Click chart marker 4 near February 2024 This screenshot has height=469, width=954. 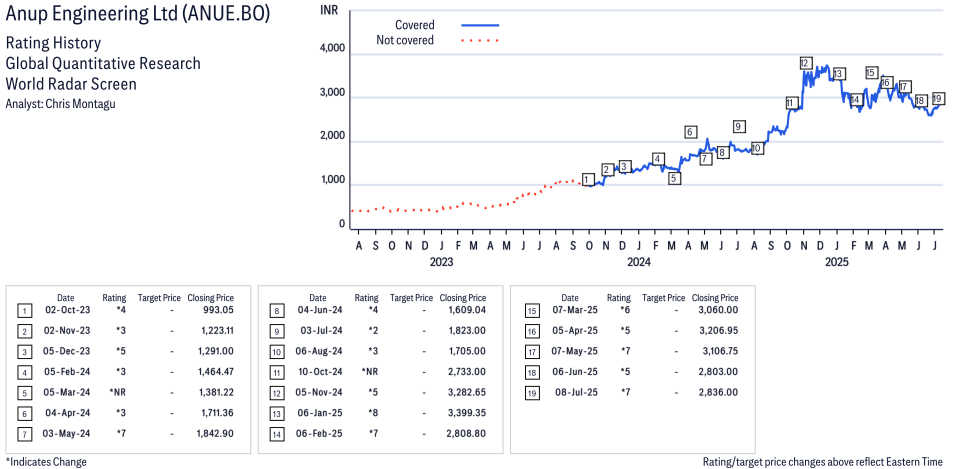tap(657, 159)
